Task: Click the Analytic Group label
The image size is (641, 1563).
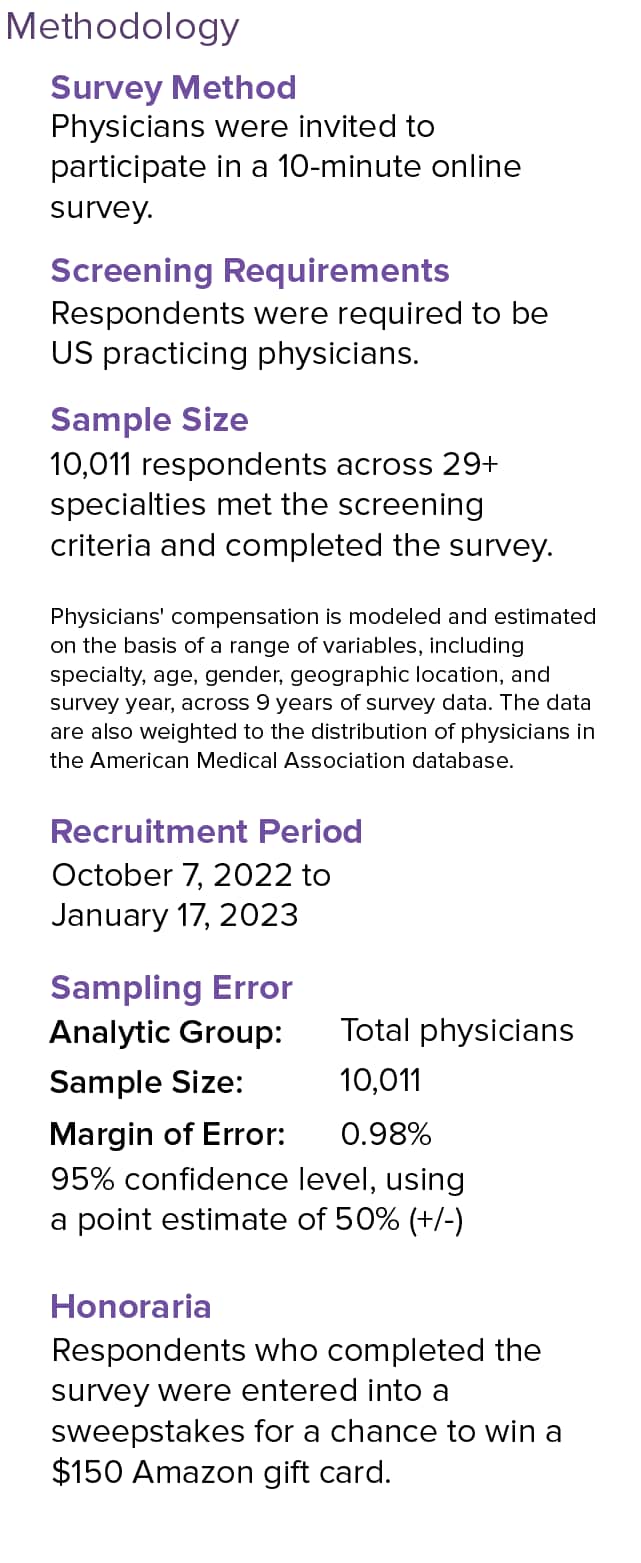Action: [x=166, y=1032]
